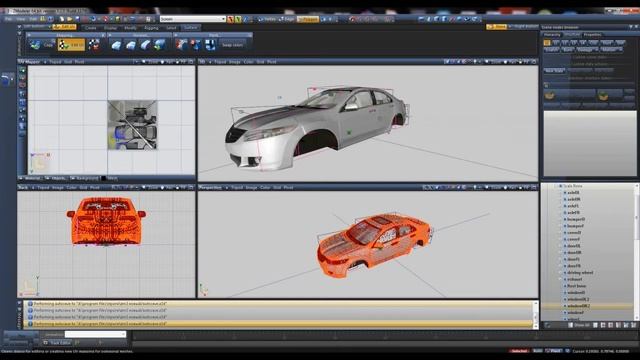Open the Properties tab in the scene browser

[592, 35]
